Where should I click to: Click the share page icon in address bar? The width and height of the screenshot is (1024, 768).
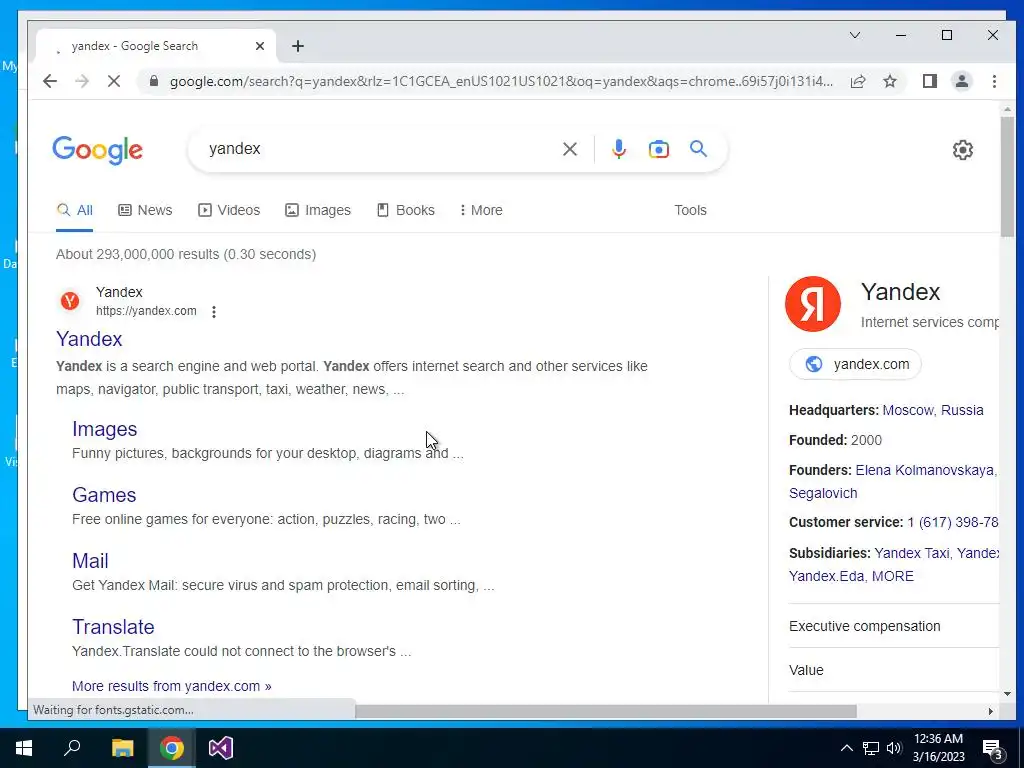[857, 81]
